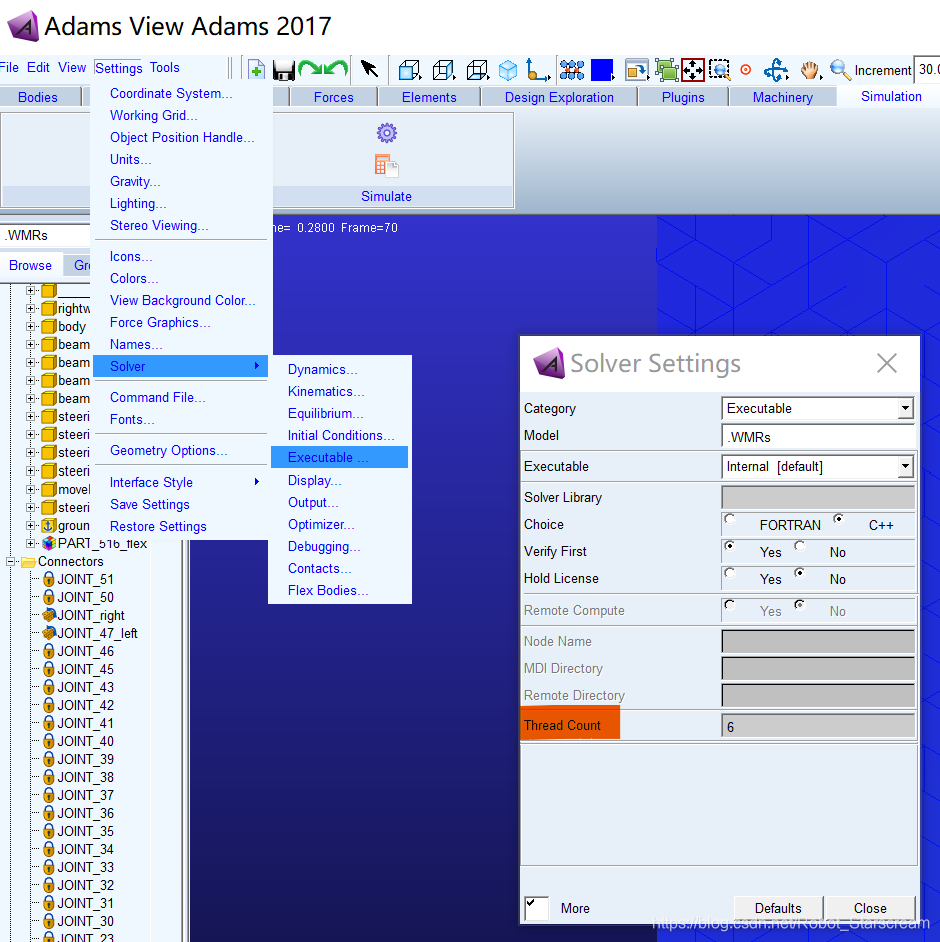Viewport: 940px width, 942px height.
Task: Set Verify First to Yes
Action: [730, 545]
